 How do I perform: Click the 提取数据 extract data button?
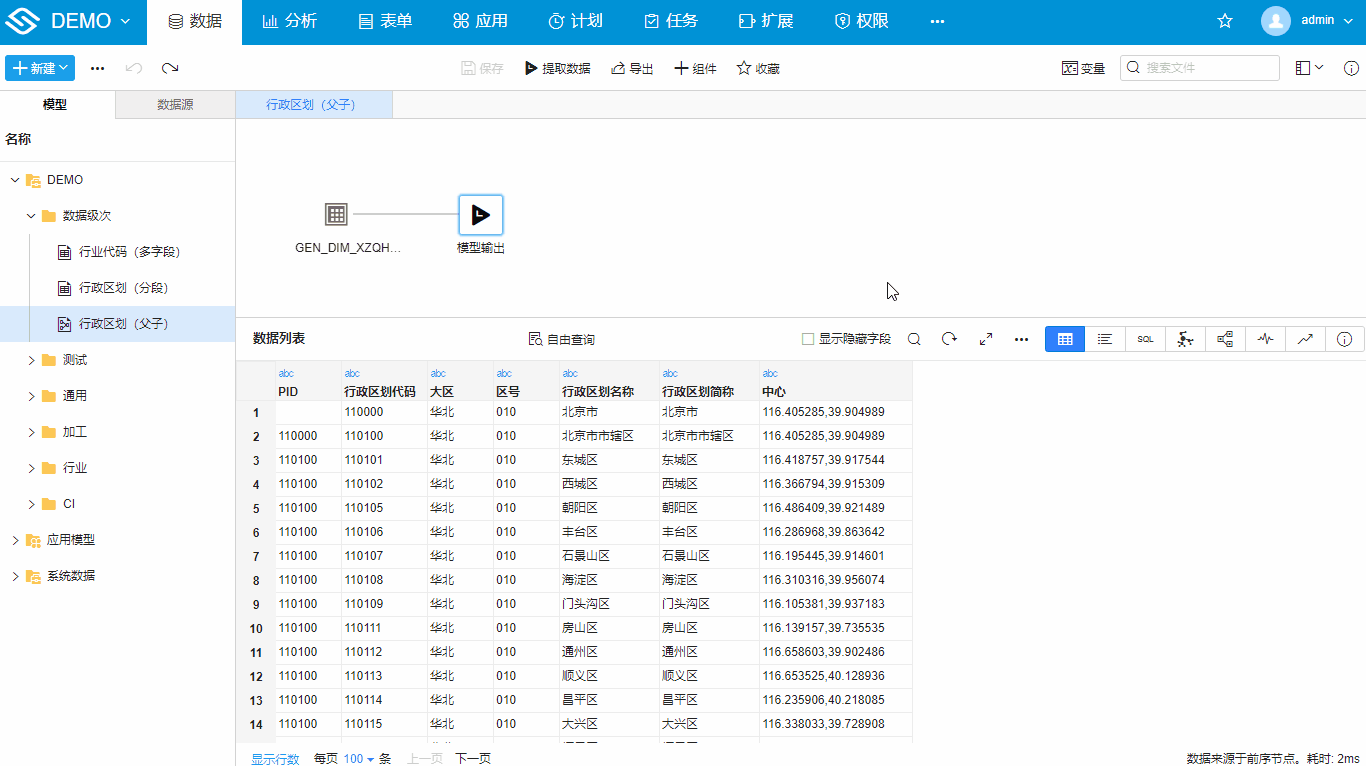[557, 69]
